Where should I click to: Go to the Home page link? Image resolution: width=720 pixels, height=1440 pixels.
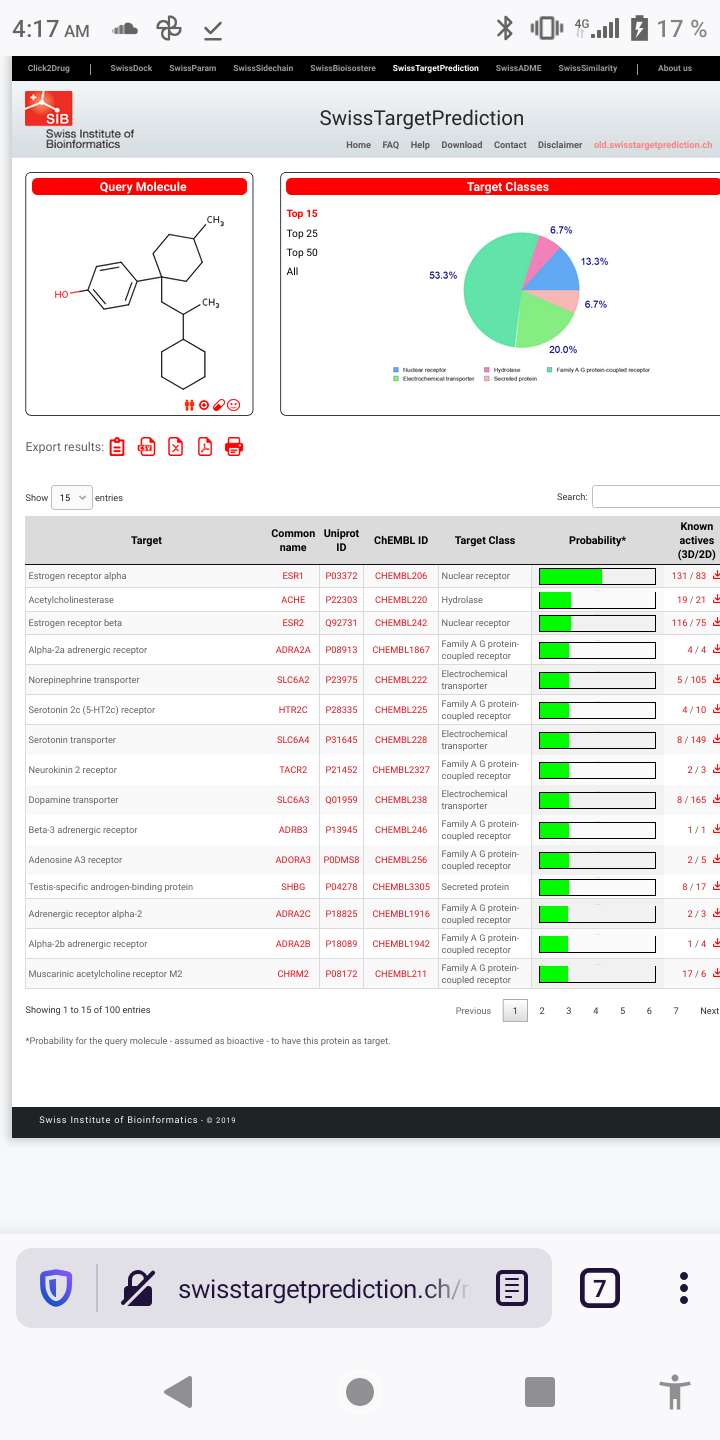pos(359,145)
